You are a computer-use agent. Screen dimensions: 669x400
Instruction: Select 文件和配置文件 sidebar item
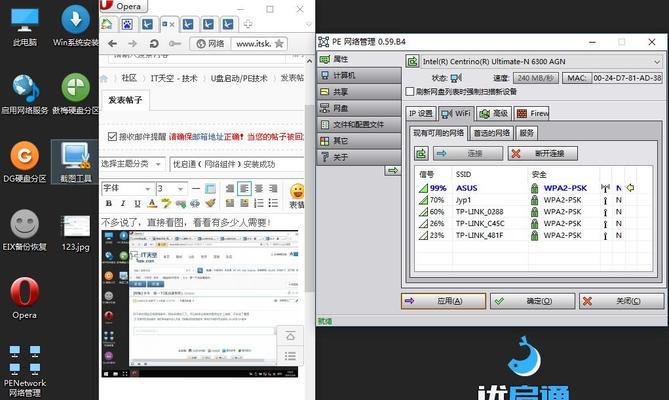click(x=360, y=125)
